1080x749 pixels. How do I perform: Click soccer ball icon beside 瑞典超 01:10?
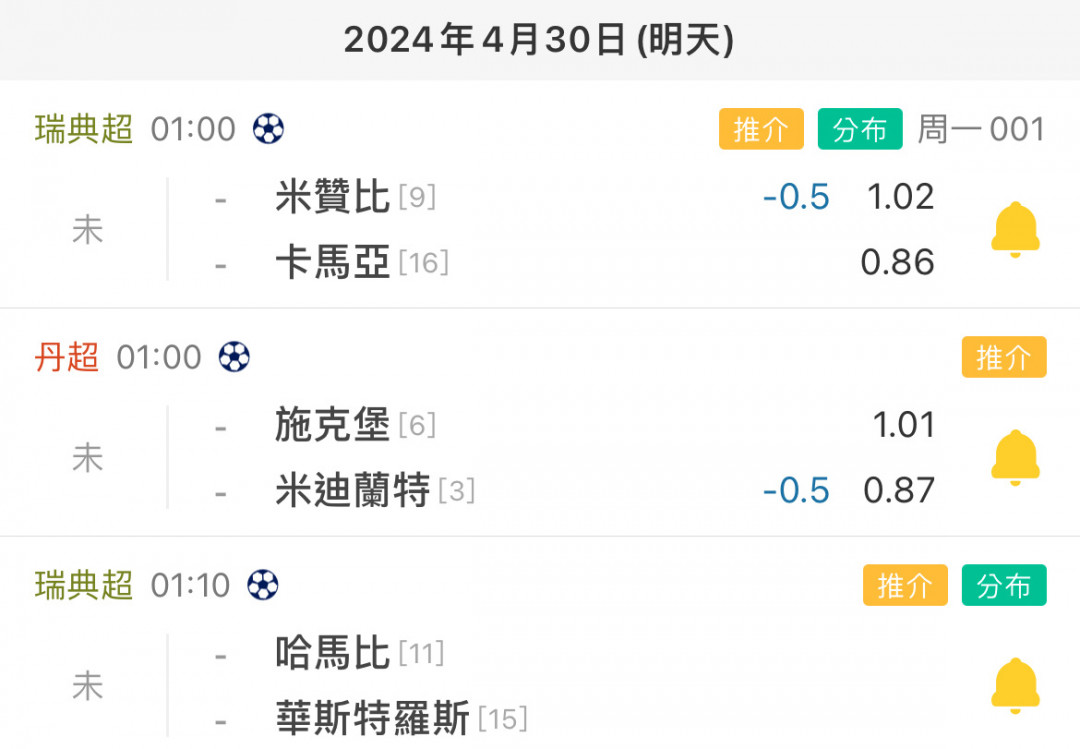[x=262, y=585]
